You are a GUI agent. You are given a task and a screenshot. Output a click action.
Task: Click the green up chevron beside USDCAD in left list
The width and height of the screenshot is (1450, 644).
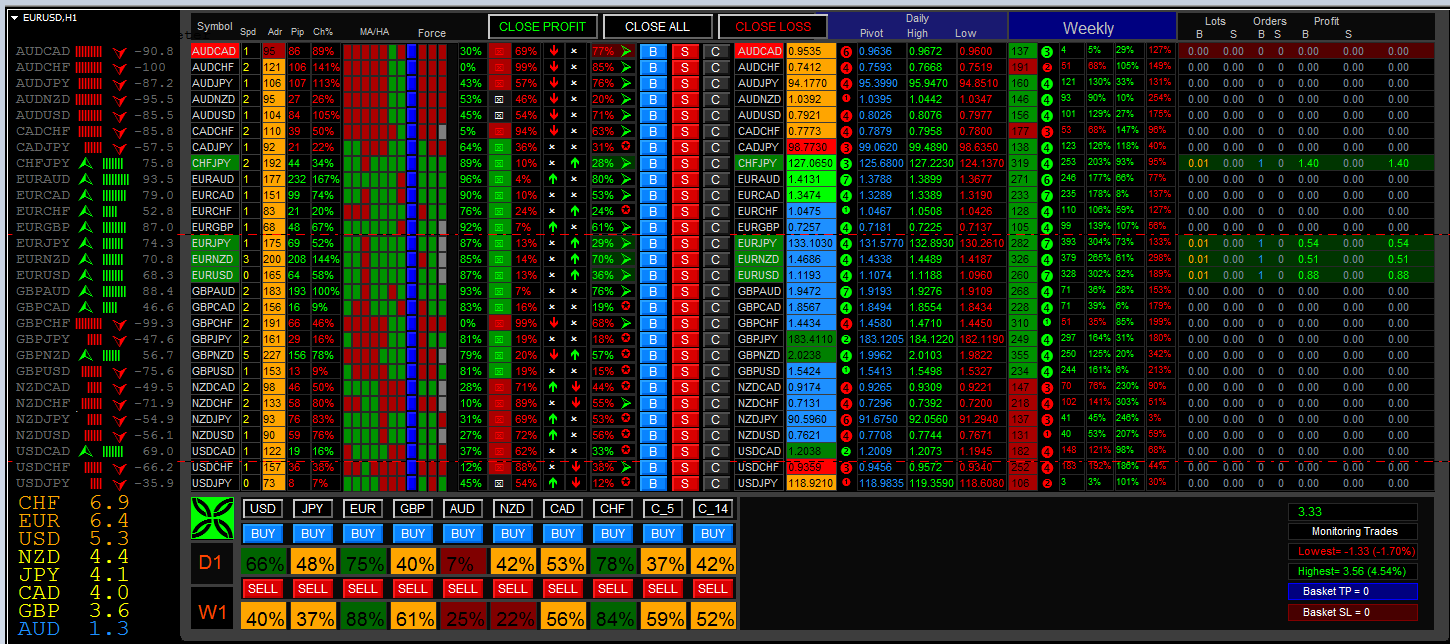point(86,451)
